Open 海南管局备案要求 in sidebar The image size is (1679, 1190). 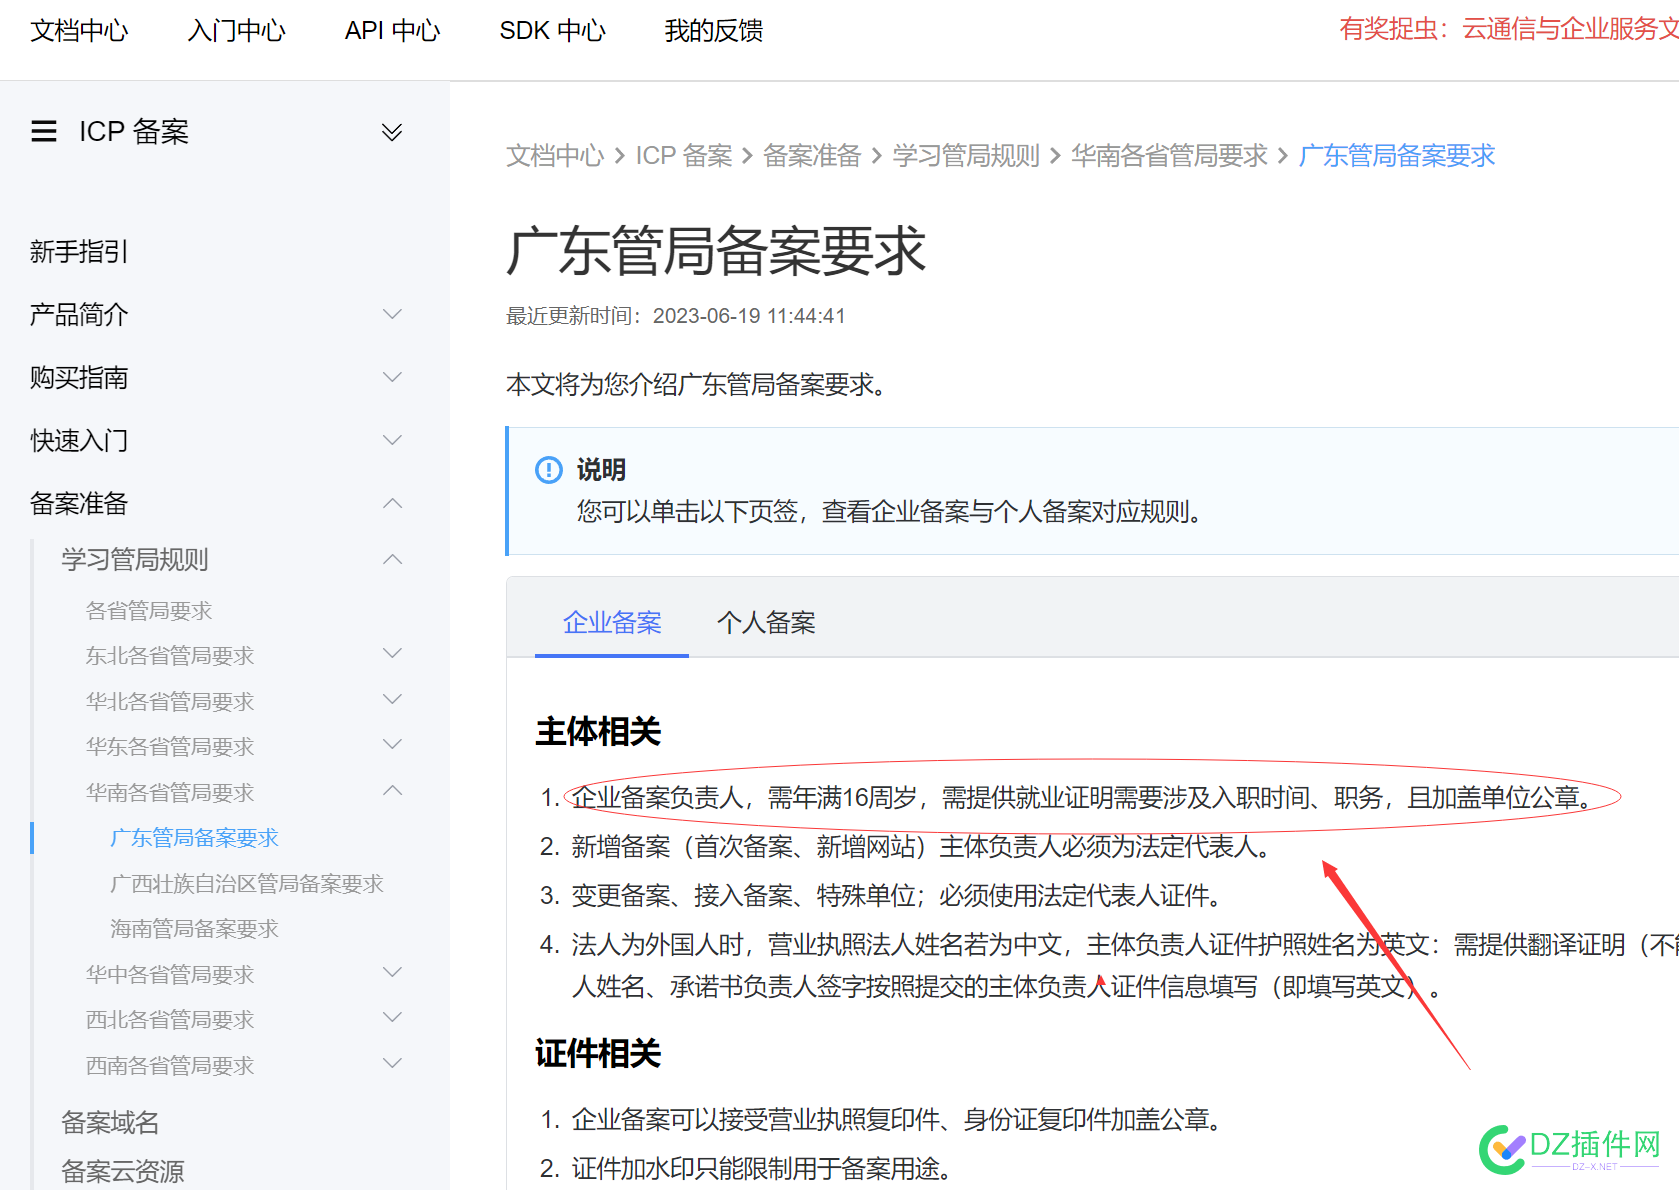tap(194, 929)
